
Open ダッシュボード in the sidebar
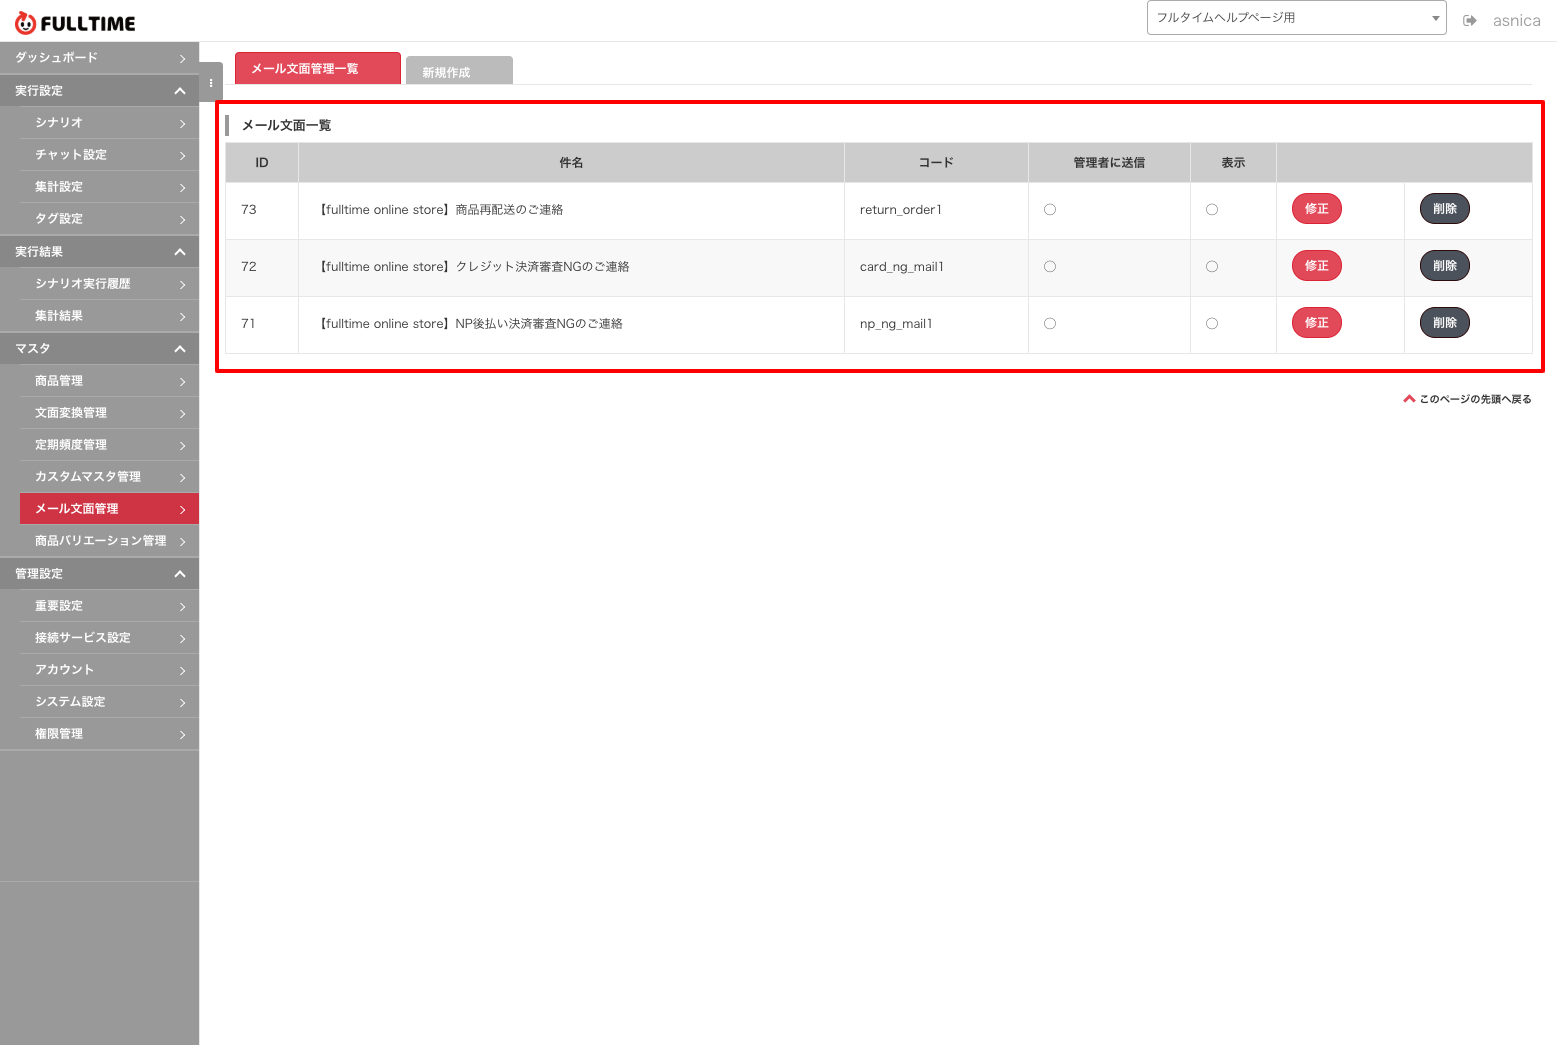pos(99,58)
